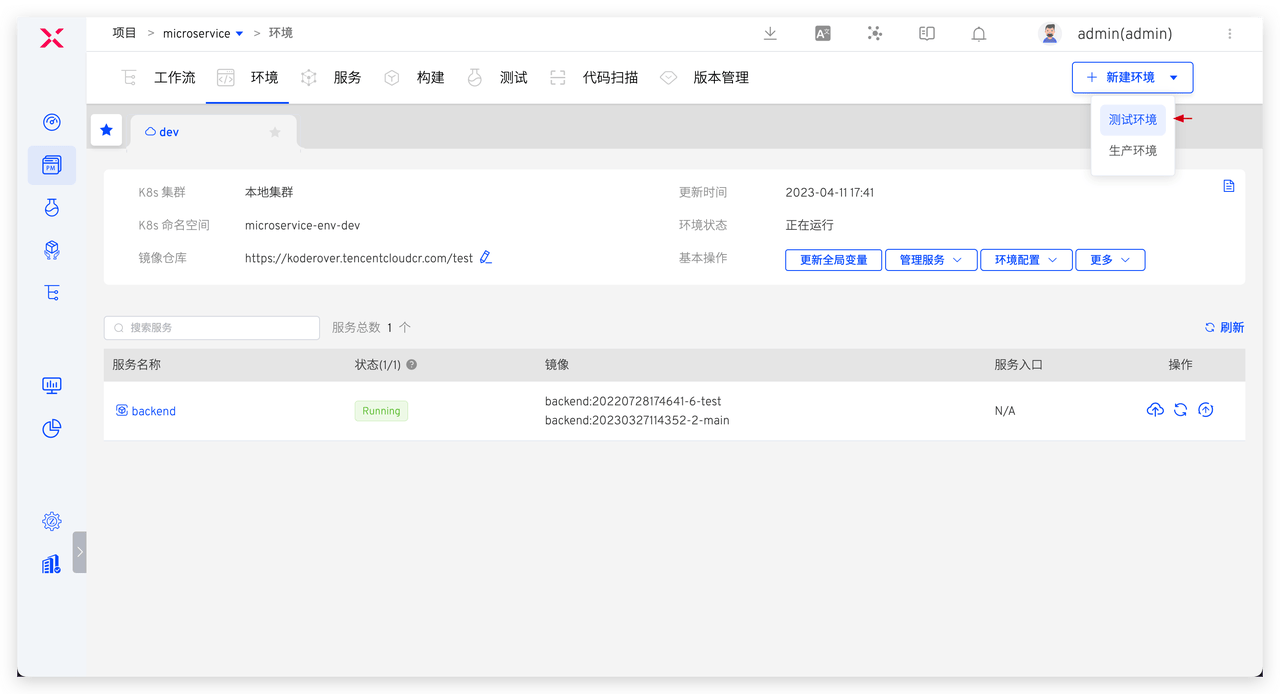This screenshot has width=1280, height=694.
Task: Open system settings via the gear icon
Action: tap(51, 521)
